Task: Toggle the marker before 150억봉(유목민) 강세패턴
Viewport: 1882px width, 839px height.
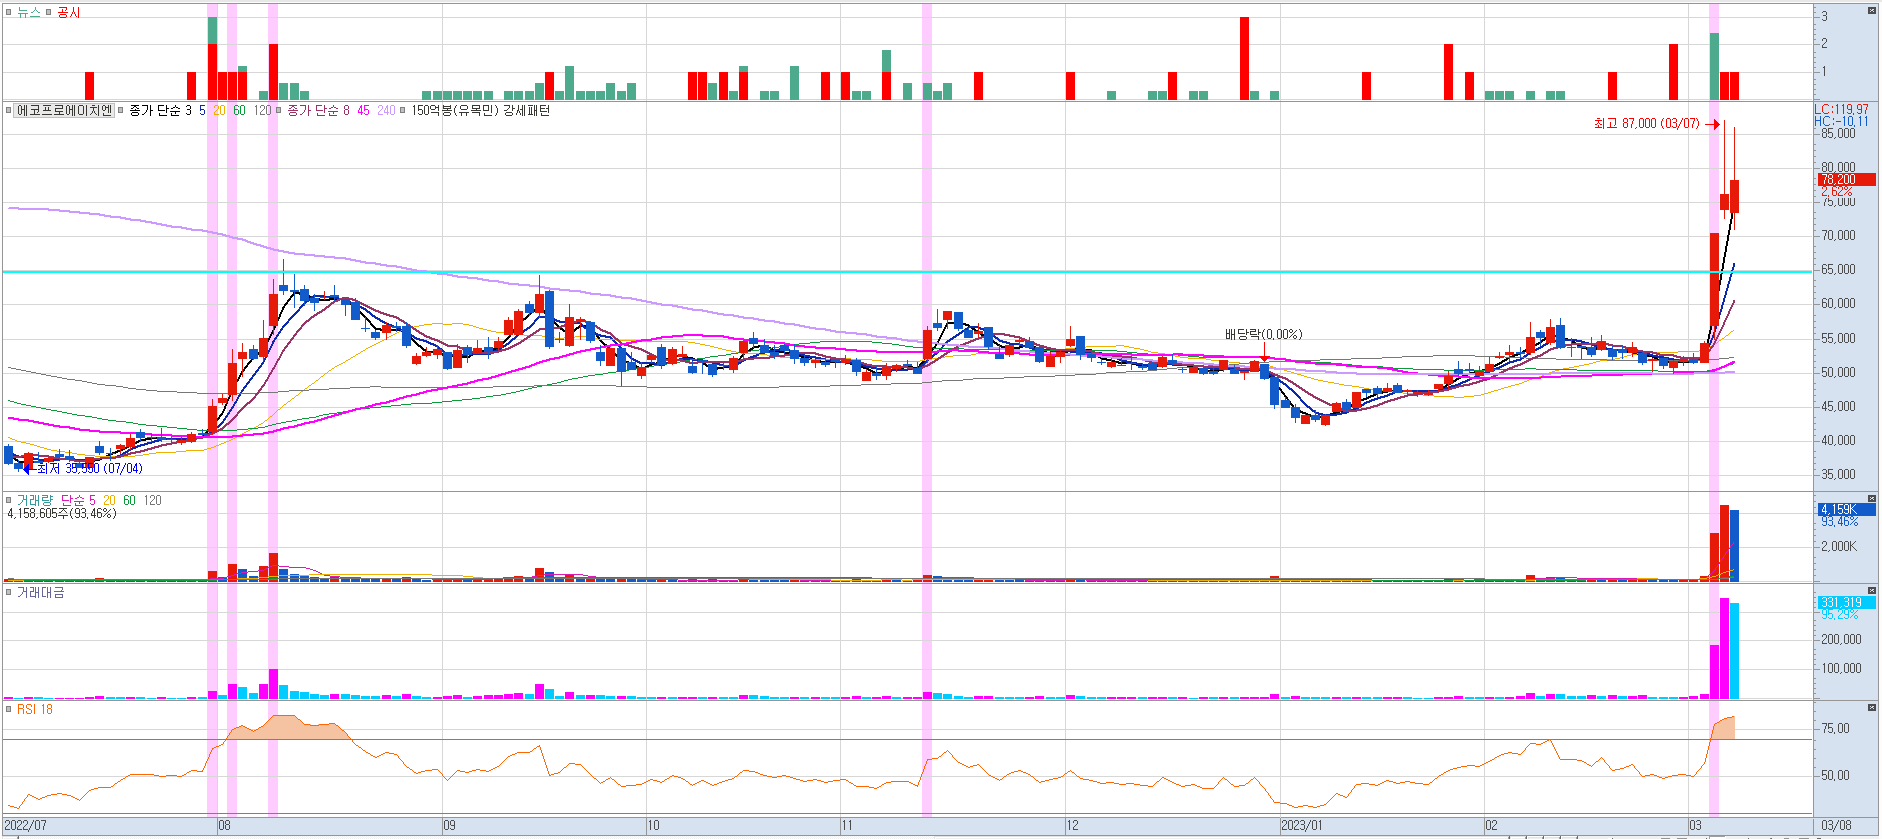Action: pyautogui.click(x=403, y=110)
